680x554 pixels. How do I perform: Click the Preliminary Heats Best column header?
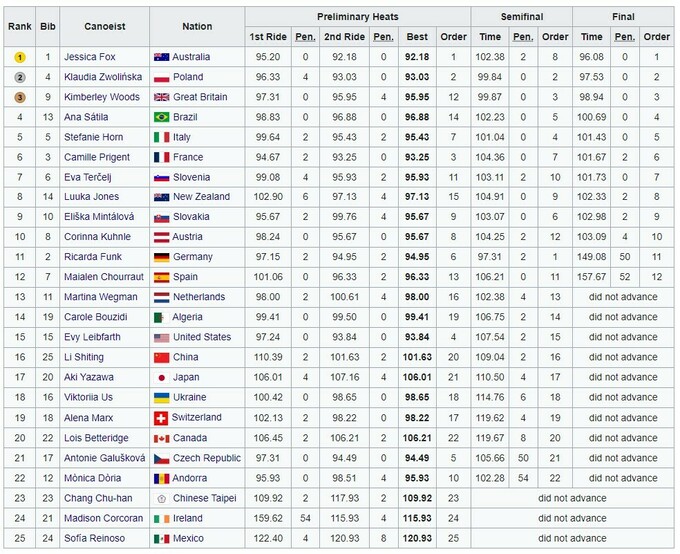(417, 37)
